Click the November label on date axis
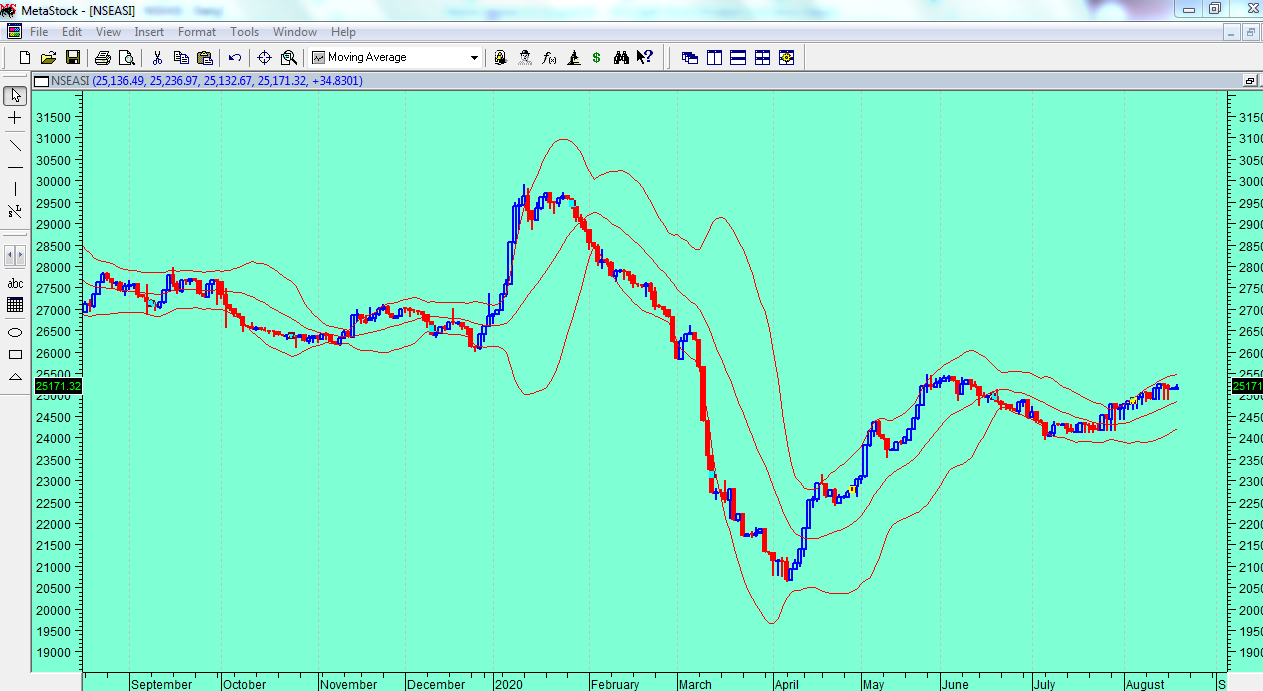This screenshot has width=1263, height=691. (x=349, y=684)
